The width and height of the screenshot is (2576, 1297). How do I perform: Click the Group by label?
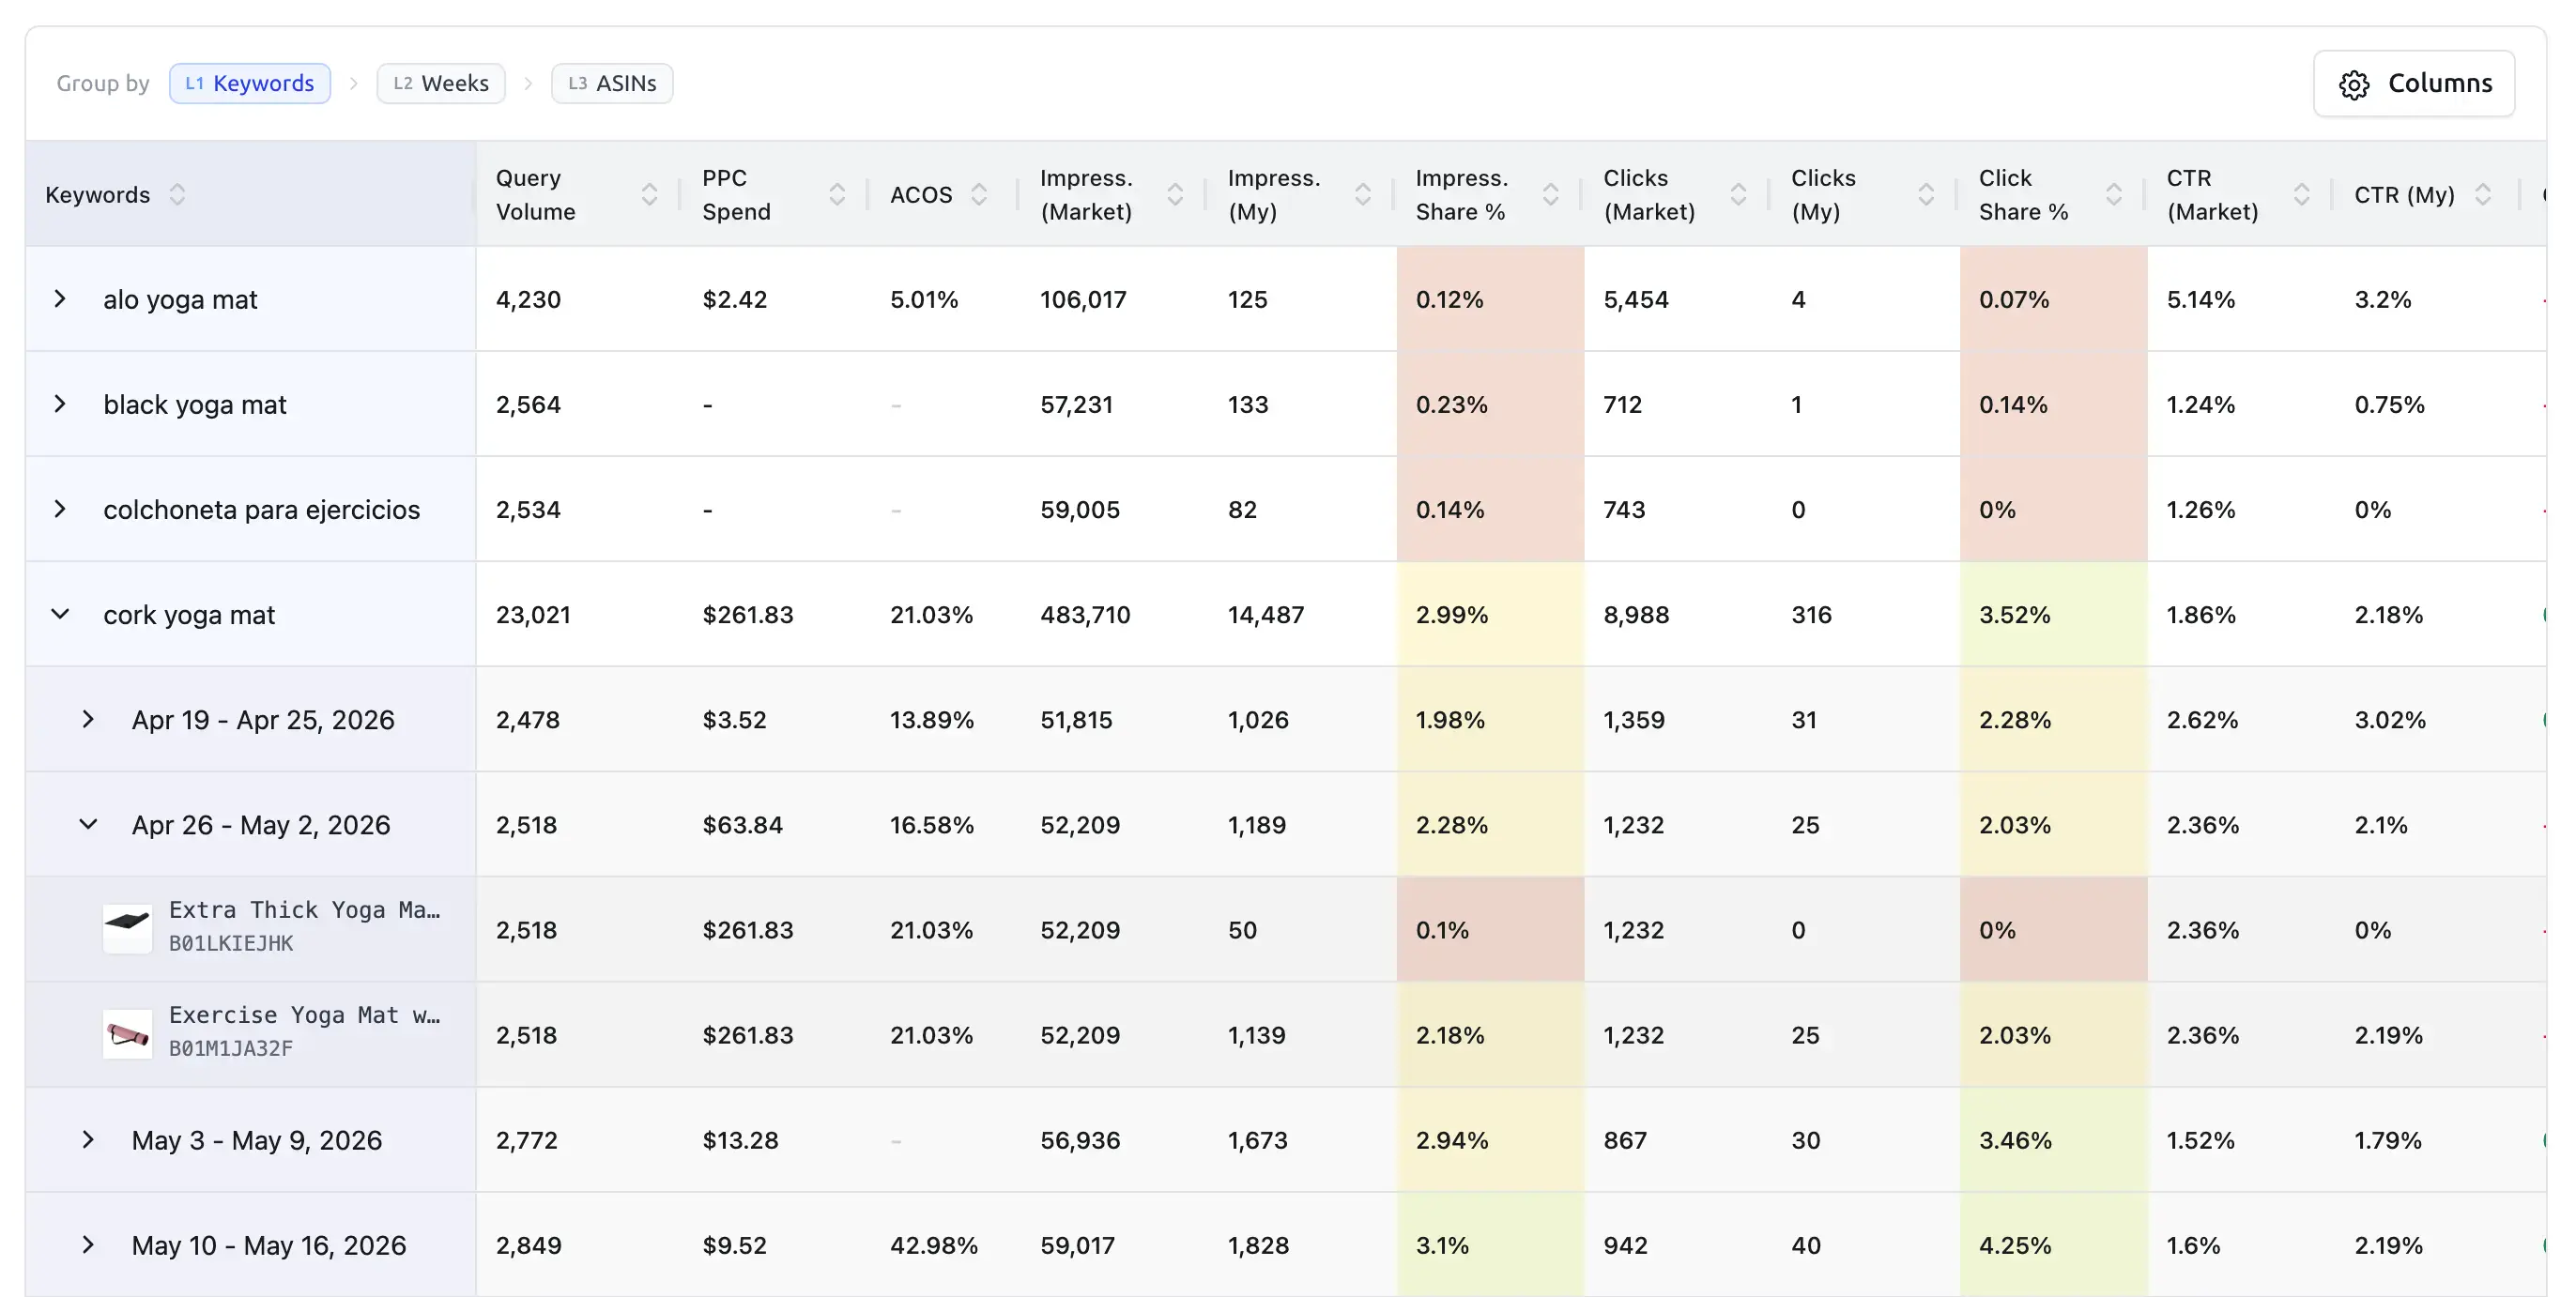coord(103,83)
